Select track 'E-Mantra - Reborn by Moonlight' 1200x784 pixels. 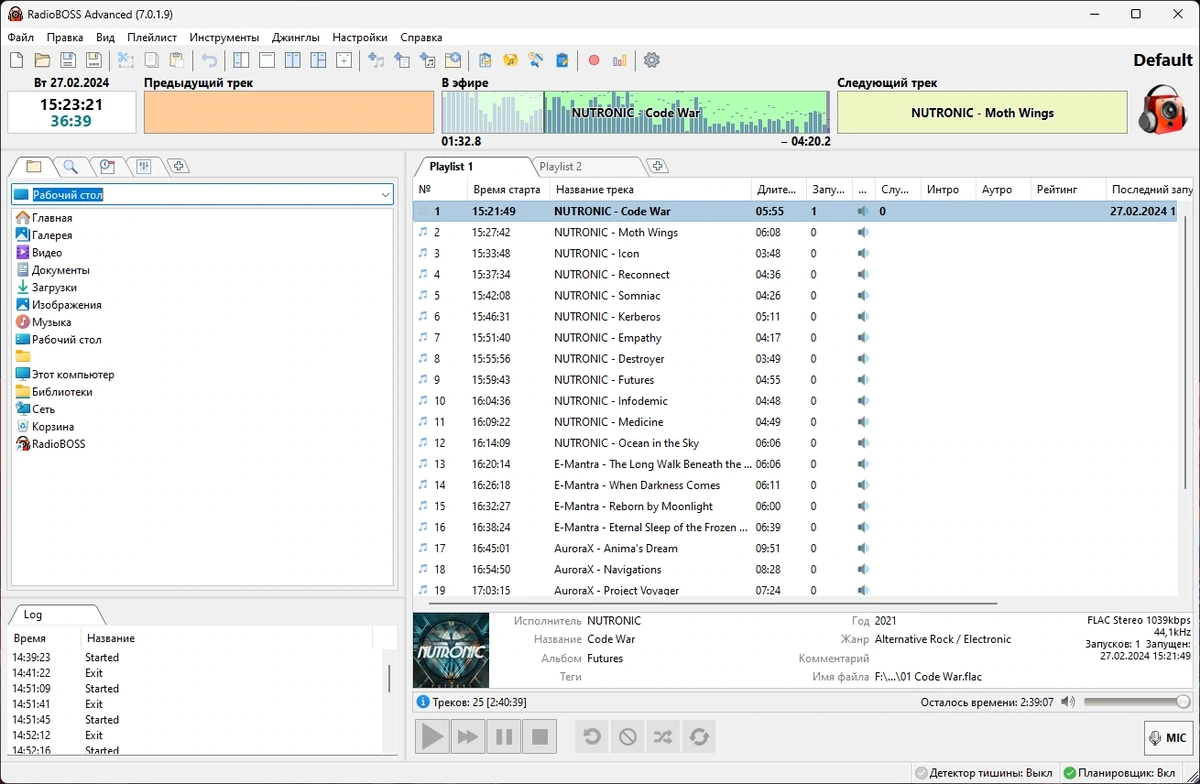634,506
